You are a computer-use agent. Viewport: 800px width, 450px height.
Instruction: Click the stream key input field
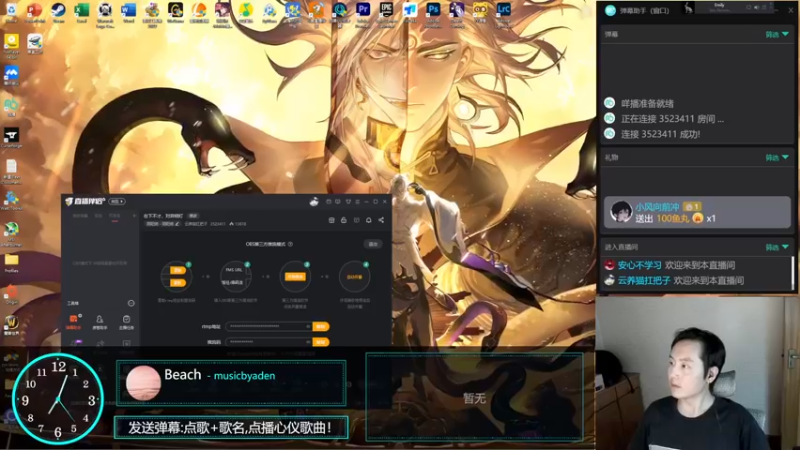click(269, 342)
